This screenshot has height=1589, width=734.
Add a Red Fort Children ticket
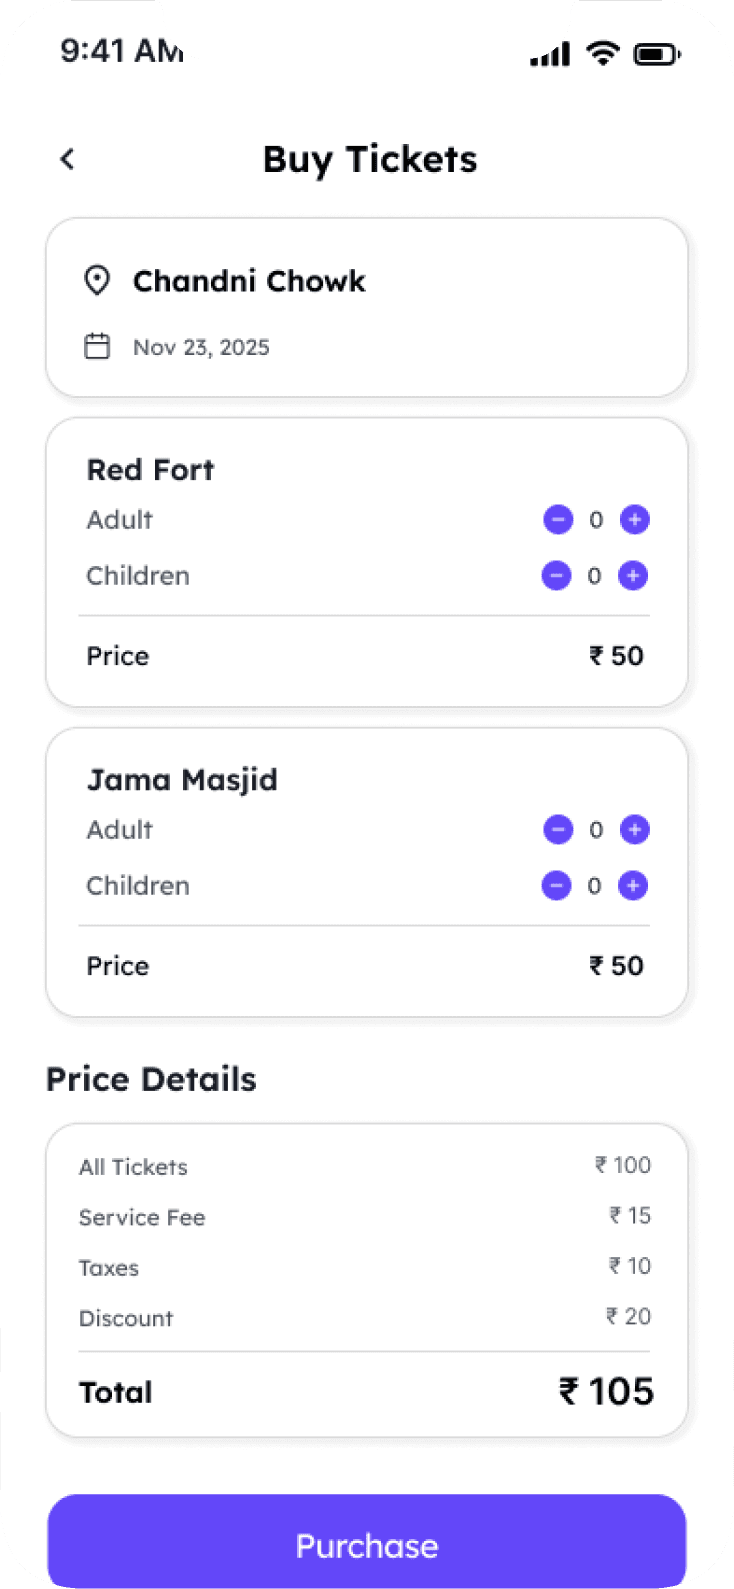pos(633,576)
